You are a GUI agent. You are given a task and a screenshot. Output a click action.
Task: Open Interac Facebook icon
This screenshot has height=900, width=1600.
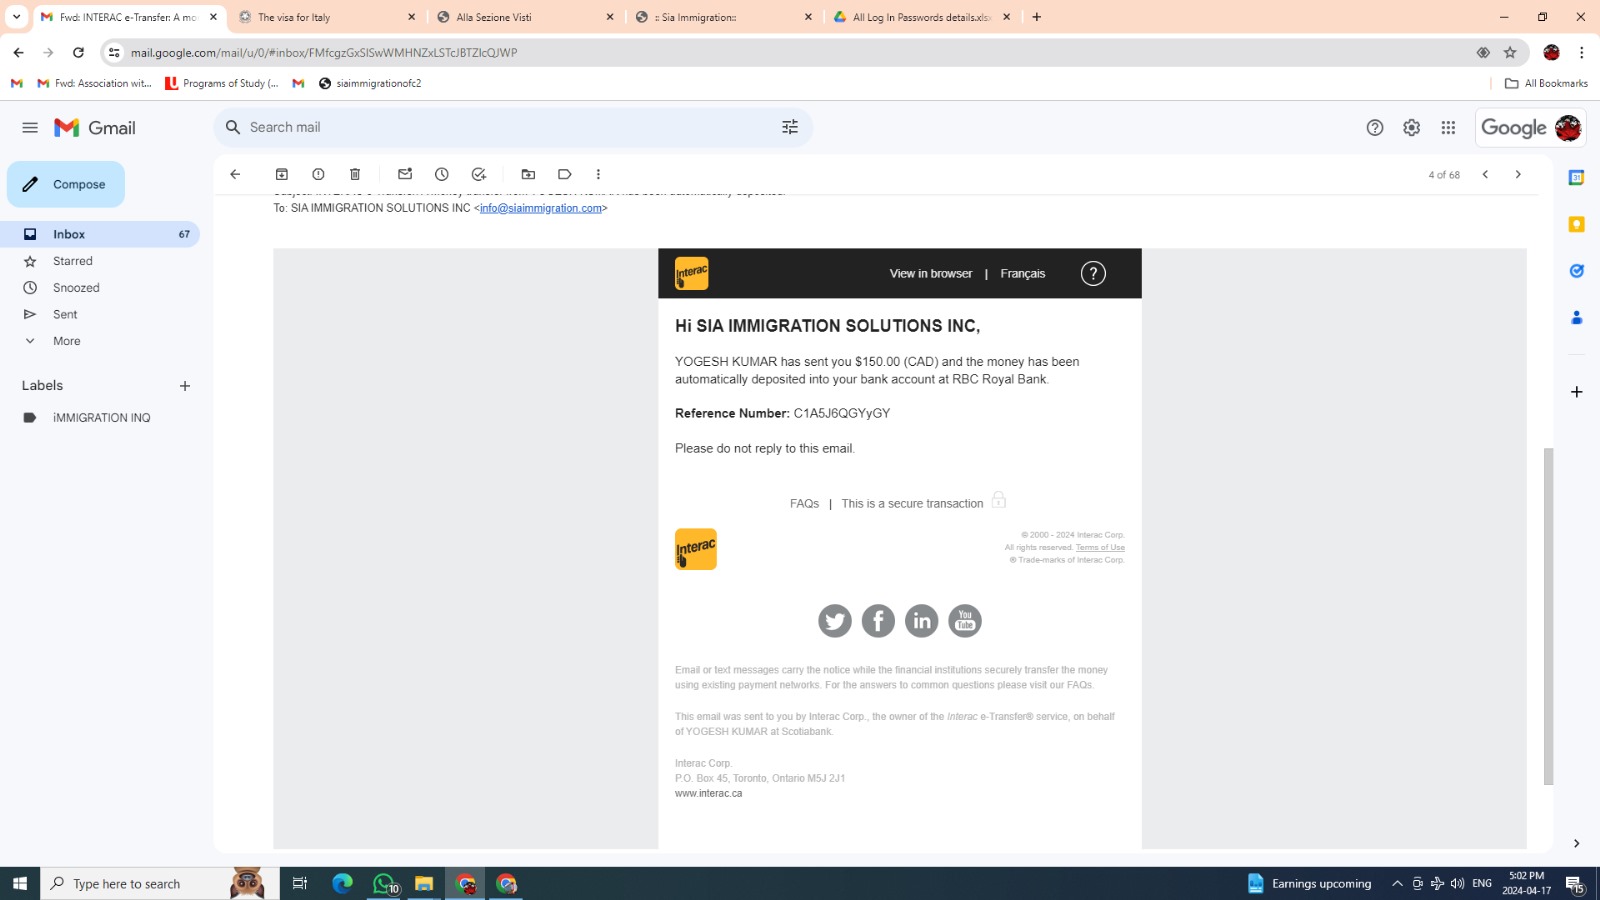click(878, 621)
